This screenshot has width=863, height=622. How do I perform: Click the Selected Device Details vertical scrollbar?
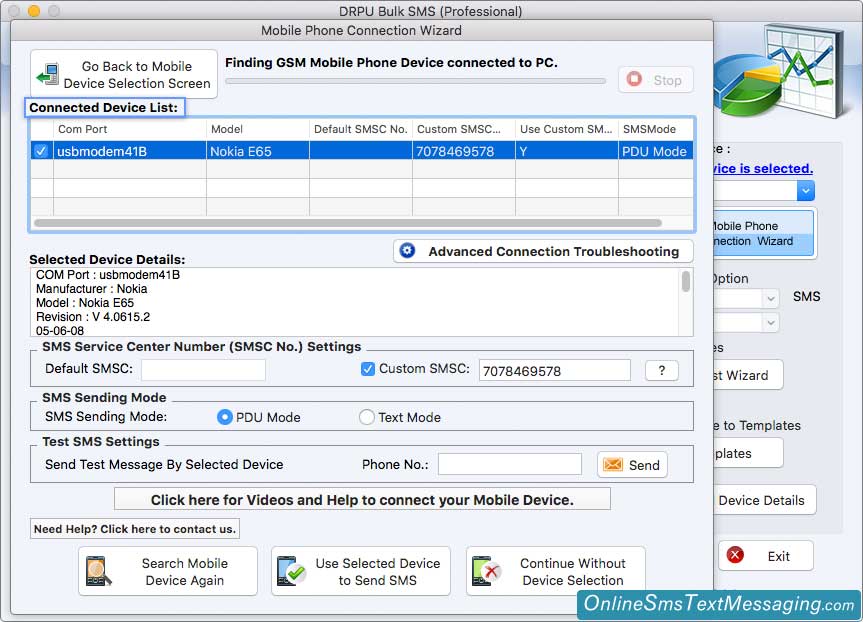(x=686, y=281)
